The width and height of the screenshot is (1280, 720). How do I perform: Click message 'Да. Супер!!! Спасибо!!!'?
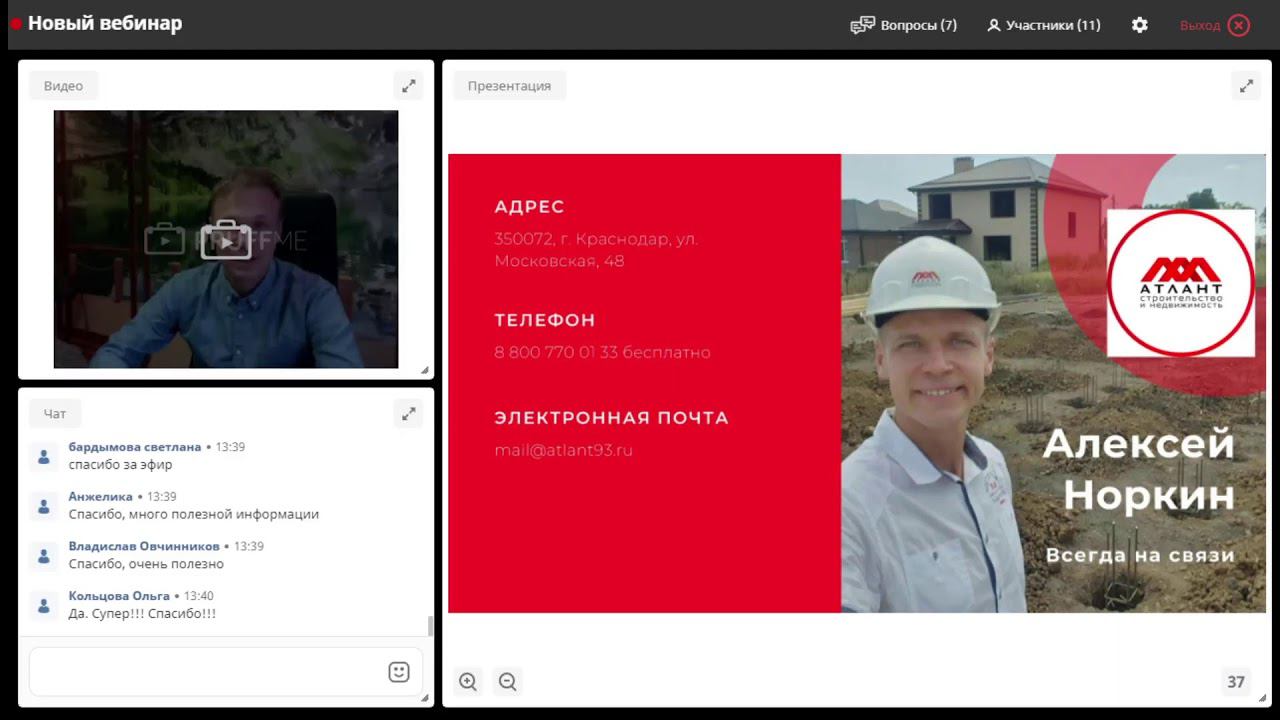tap(142, 614)
